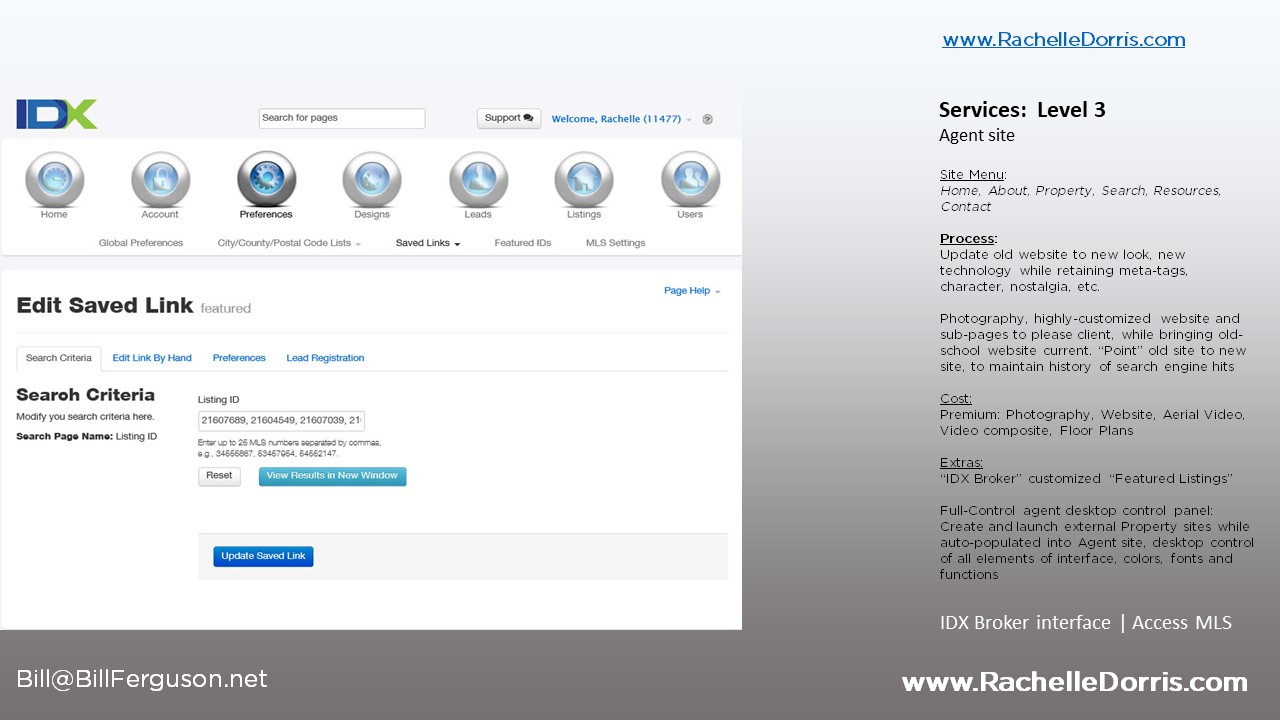Click the Reset button
Image resolution: width=1280 pixels, height=720 pixels.
click(219, 476)
